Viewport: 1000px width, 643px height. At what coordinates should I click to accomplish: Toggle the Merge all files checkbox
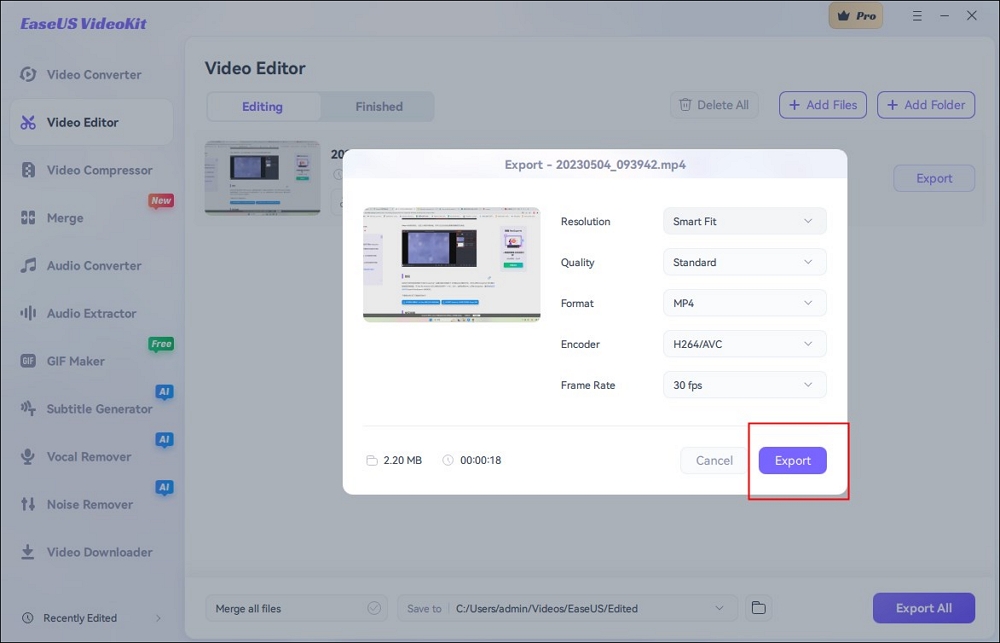(x=374, y=608)
